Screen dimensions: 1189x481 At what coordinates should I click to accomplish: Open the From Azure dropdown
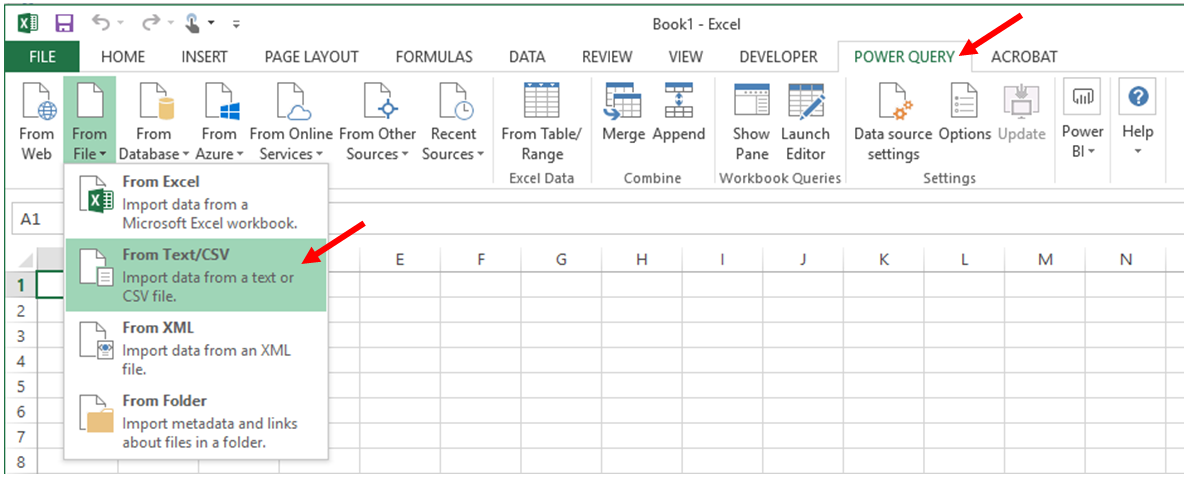(218, 121)
